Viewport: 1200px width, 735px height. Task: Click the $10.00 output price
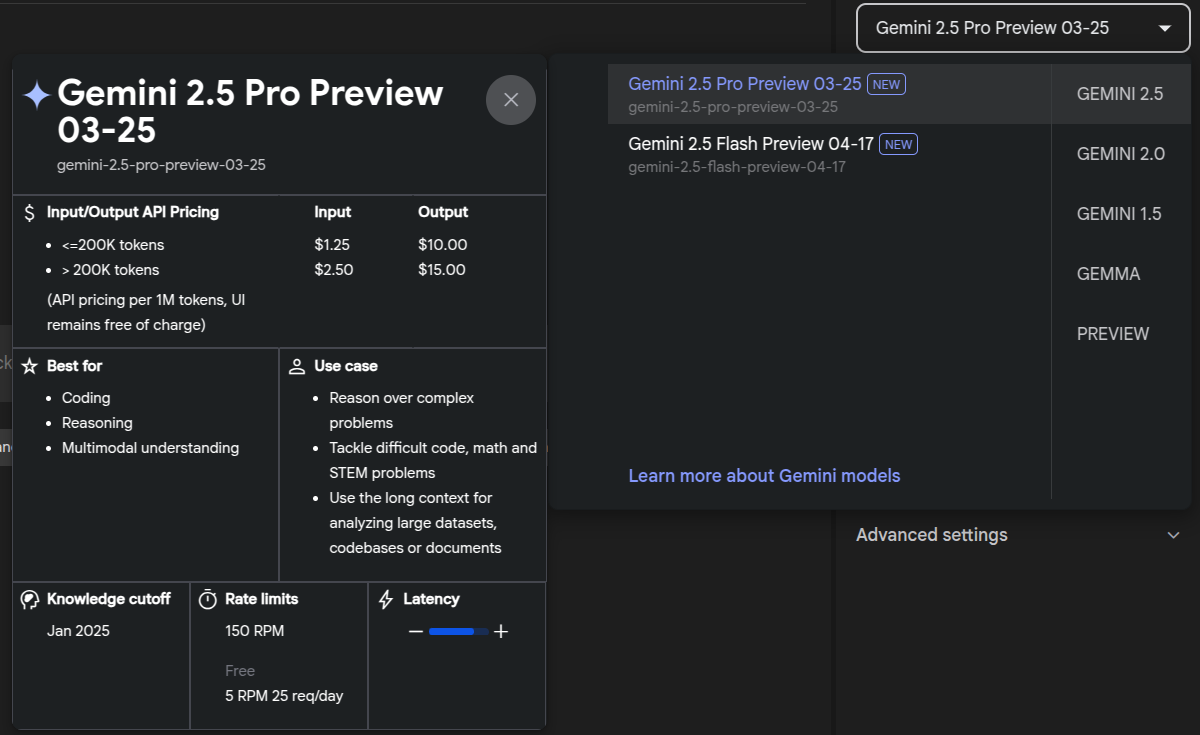pos(442,245)
